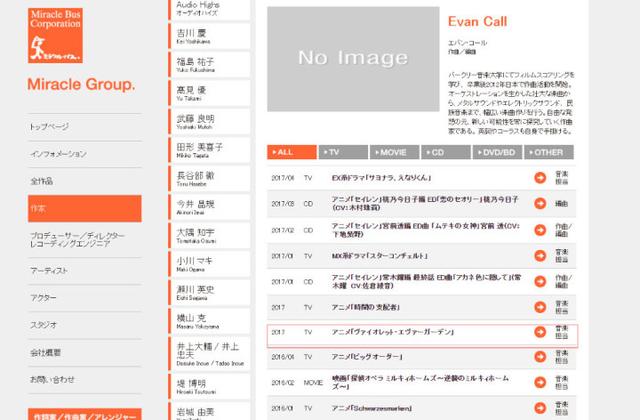Click title 映画「探偵オペラ ミルキィホームズ」
Screen dimensions: 640x420
tap(420, 382)
